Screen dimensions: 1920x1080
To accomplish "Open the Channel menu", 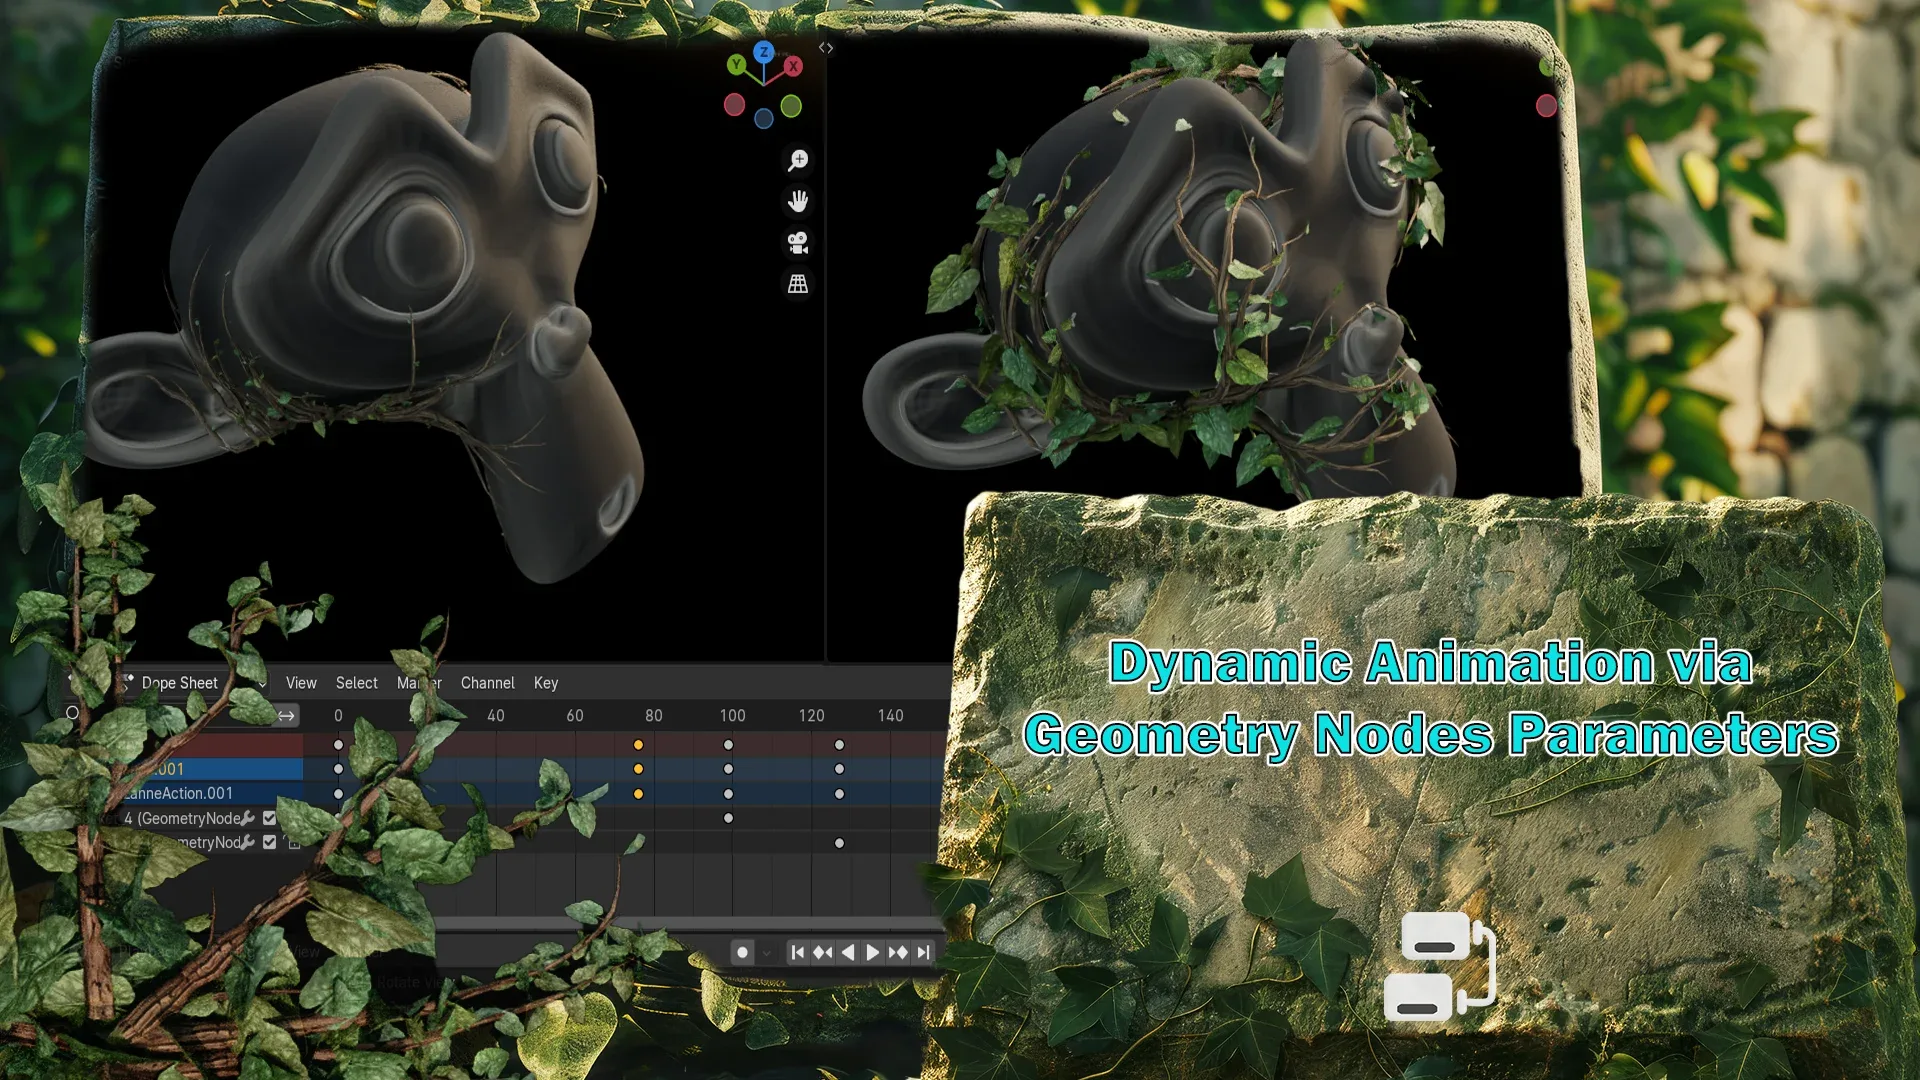I will point(488,683).
